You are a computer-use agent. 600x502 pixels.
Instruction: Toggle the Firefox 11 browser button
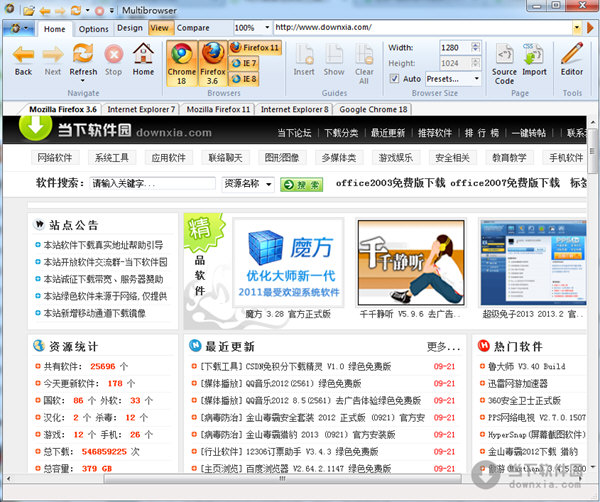255,48
